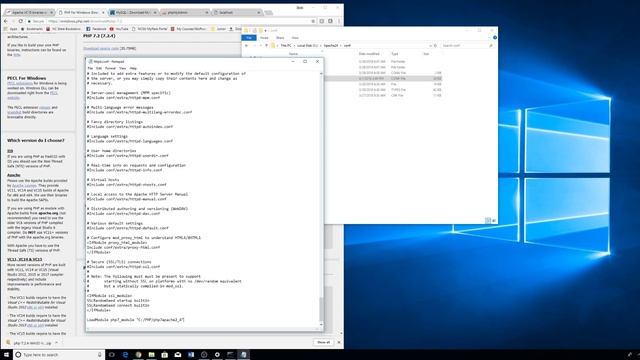640x360 pixels.
Task: Open the File tab in File Explorer
Action: 249,38
